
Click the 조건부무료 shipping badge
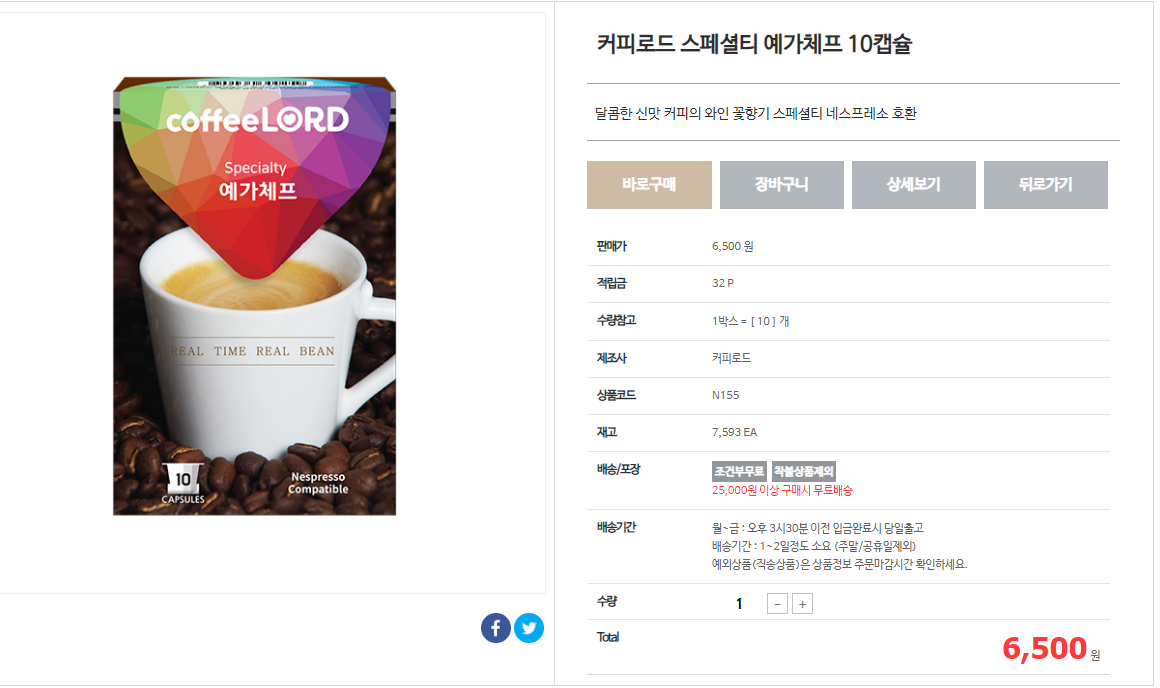point(739,471)
